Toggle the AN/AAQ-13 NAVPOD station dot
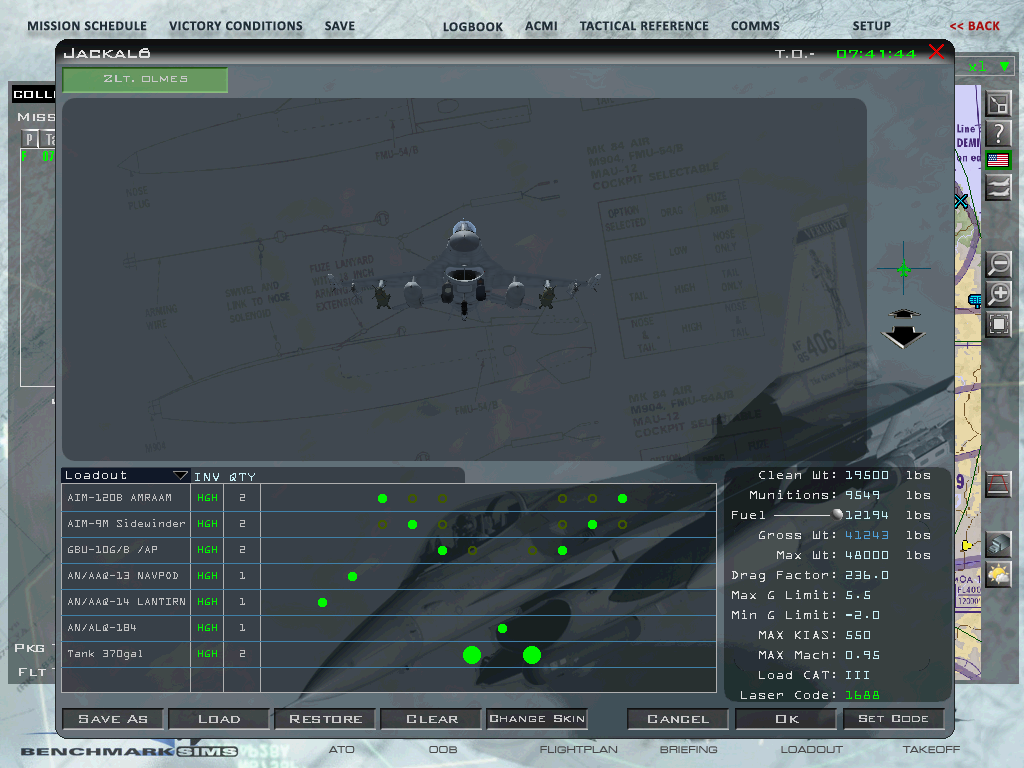Screen dimensions: 1024x768 [x=353, y=577]
